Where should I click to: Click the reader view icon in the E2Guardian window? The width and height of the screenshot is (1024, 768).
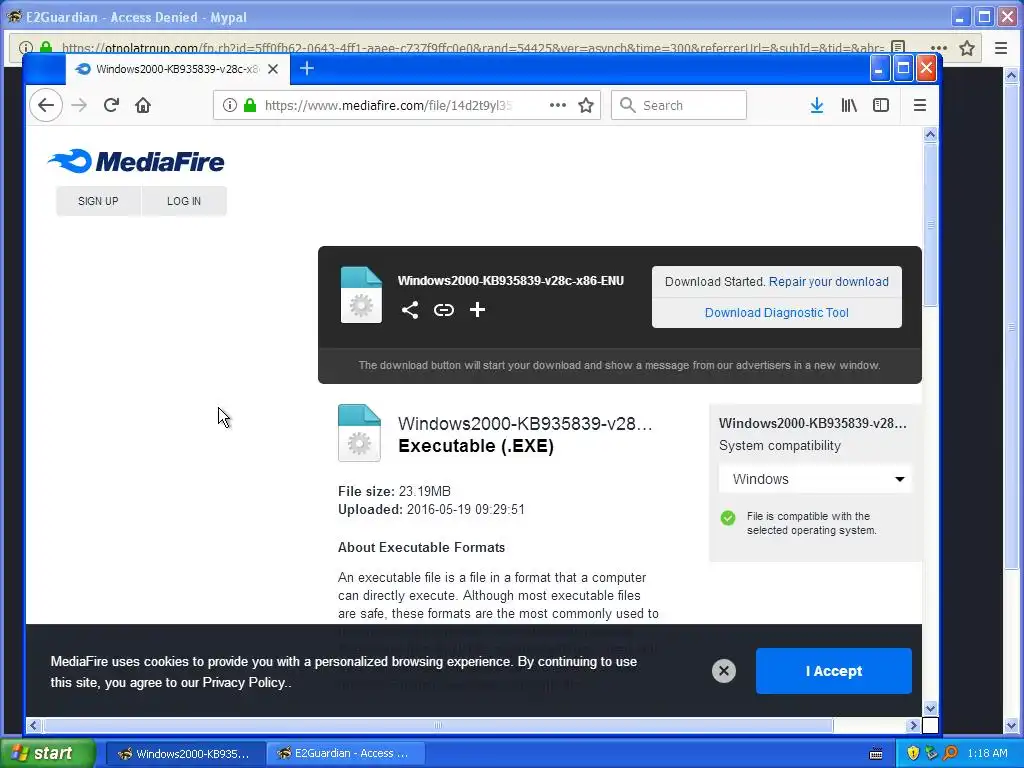coord(899,48)
